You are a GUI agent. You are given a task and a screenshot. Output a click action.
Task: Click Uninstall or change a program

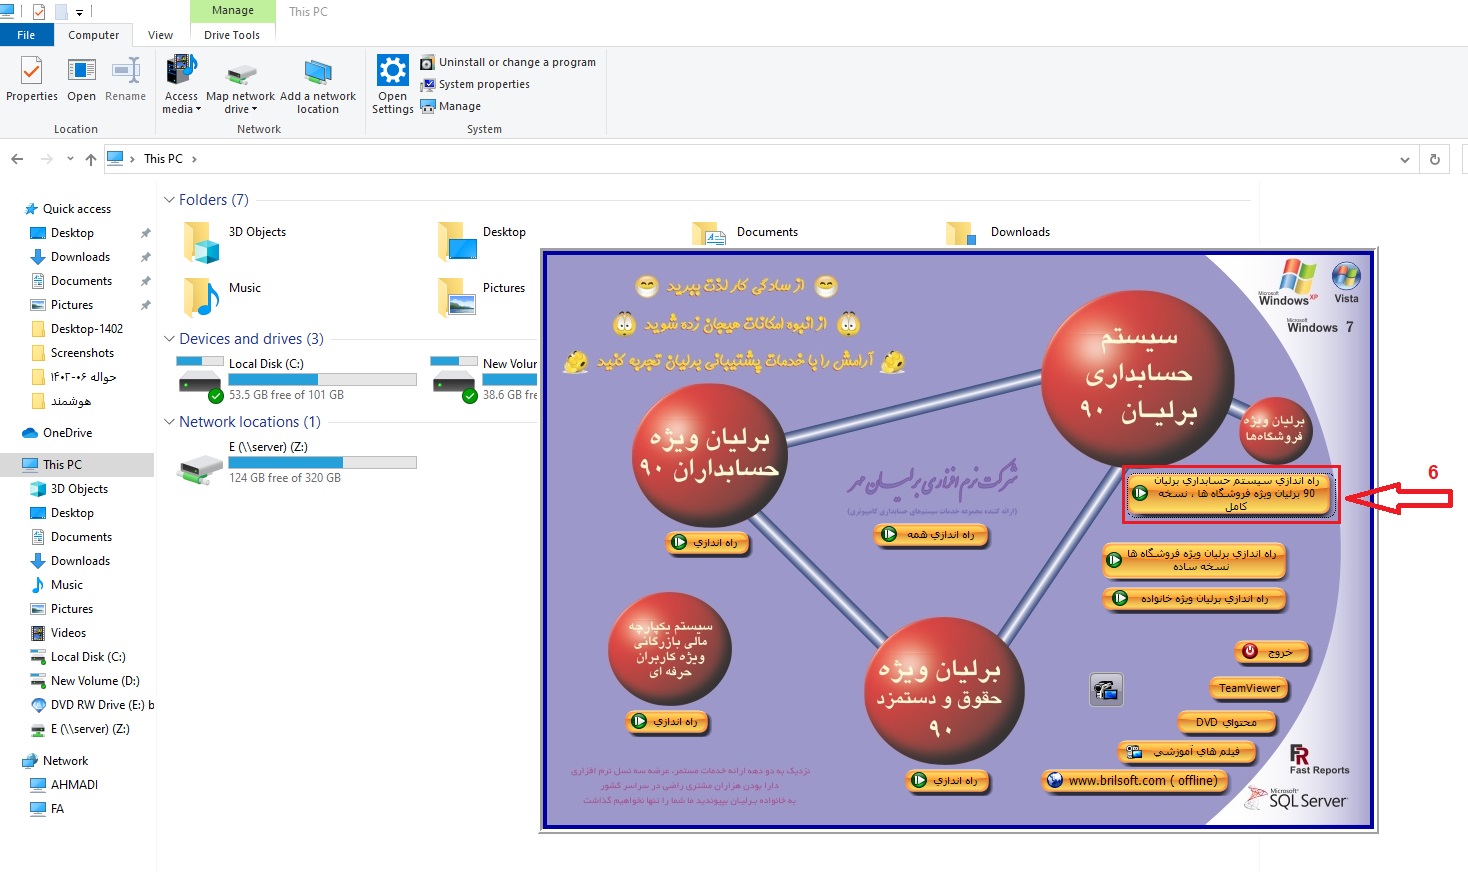pos(508,62)
